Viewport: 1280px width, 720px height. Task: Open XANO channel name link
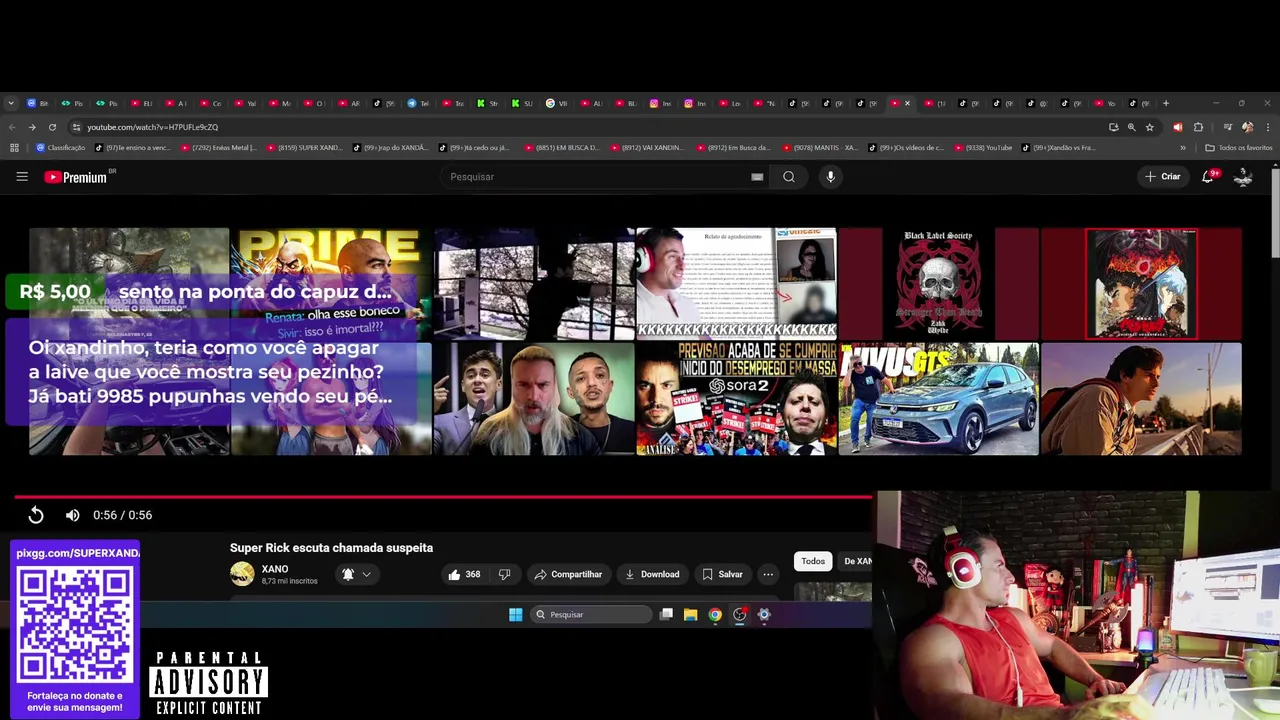275,569
